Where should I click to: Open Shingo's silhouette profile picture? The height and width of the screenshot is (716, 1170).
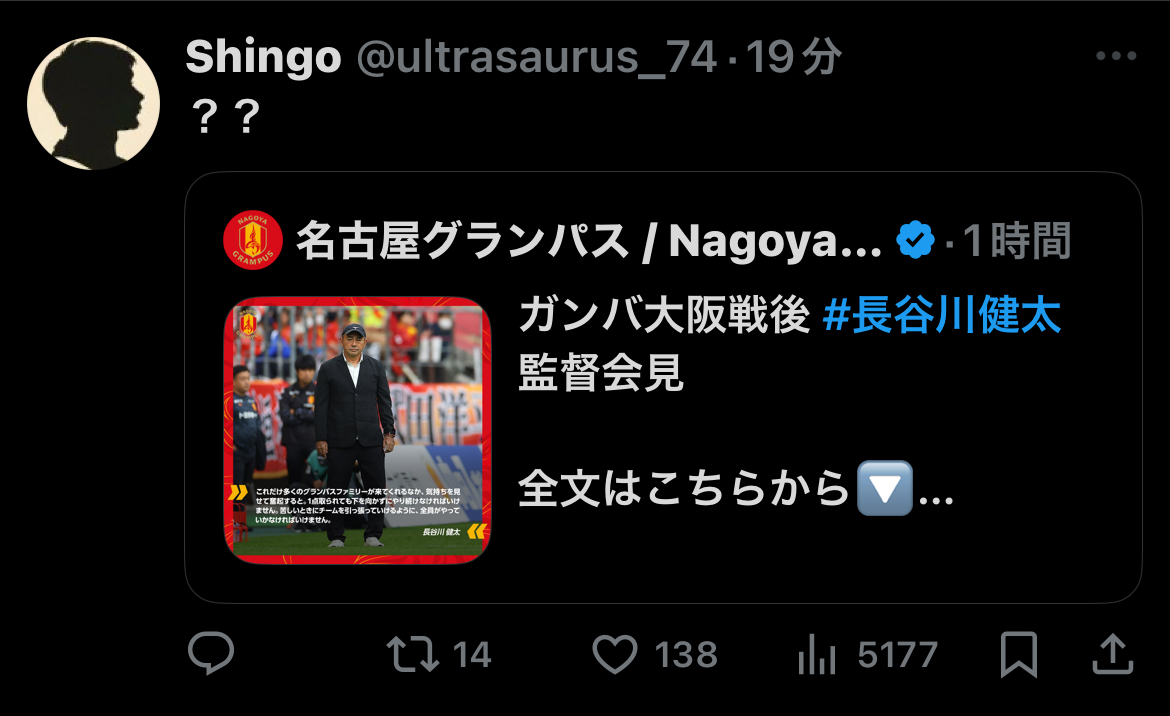click(x=93, y=104)
